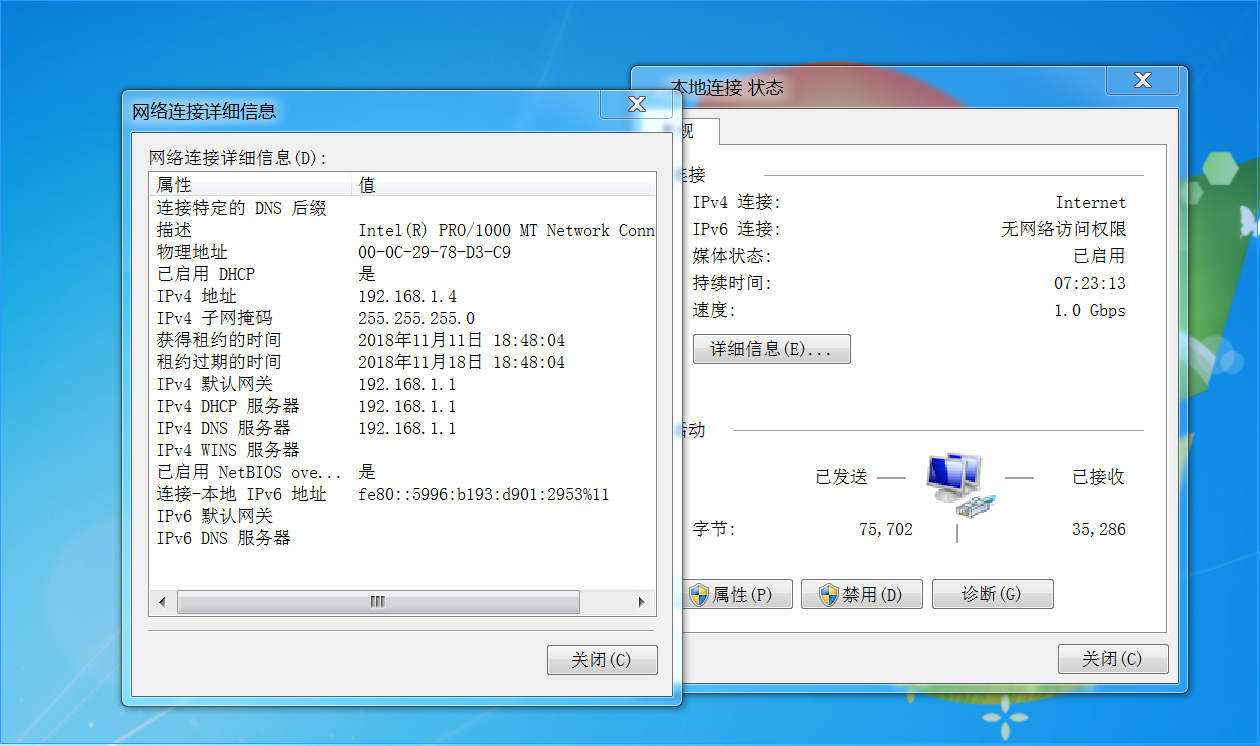Close 本地连接 状态 window via X button
This screenshot has width=1260, height=746.
pos(1142,80)
